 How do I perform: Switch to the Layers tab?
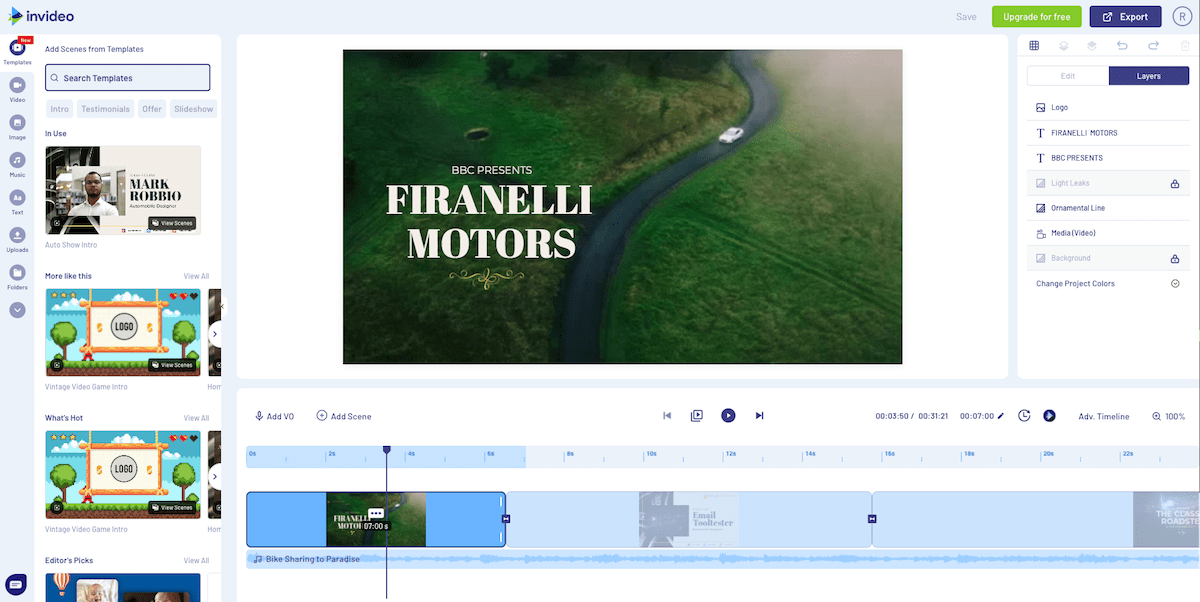click(x=1149, y=76)
